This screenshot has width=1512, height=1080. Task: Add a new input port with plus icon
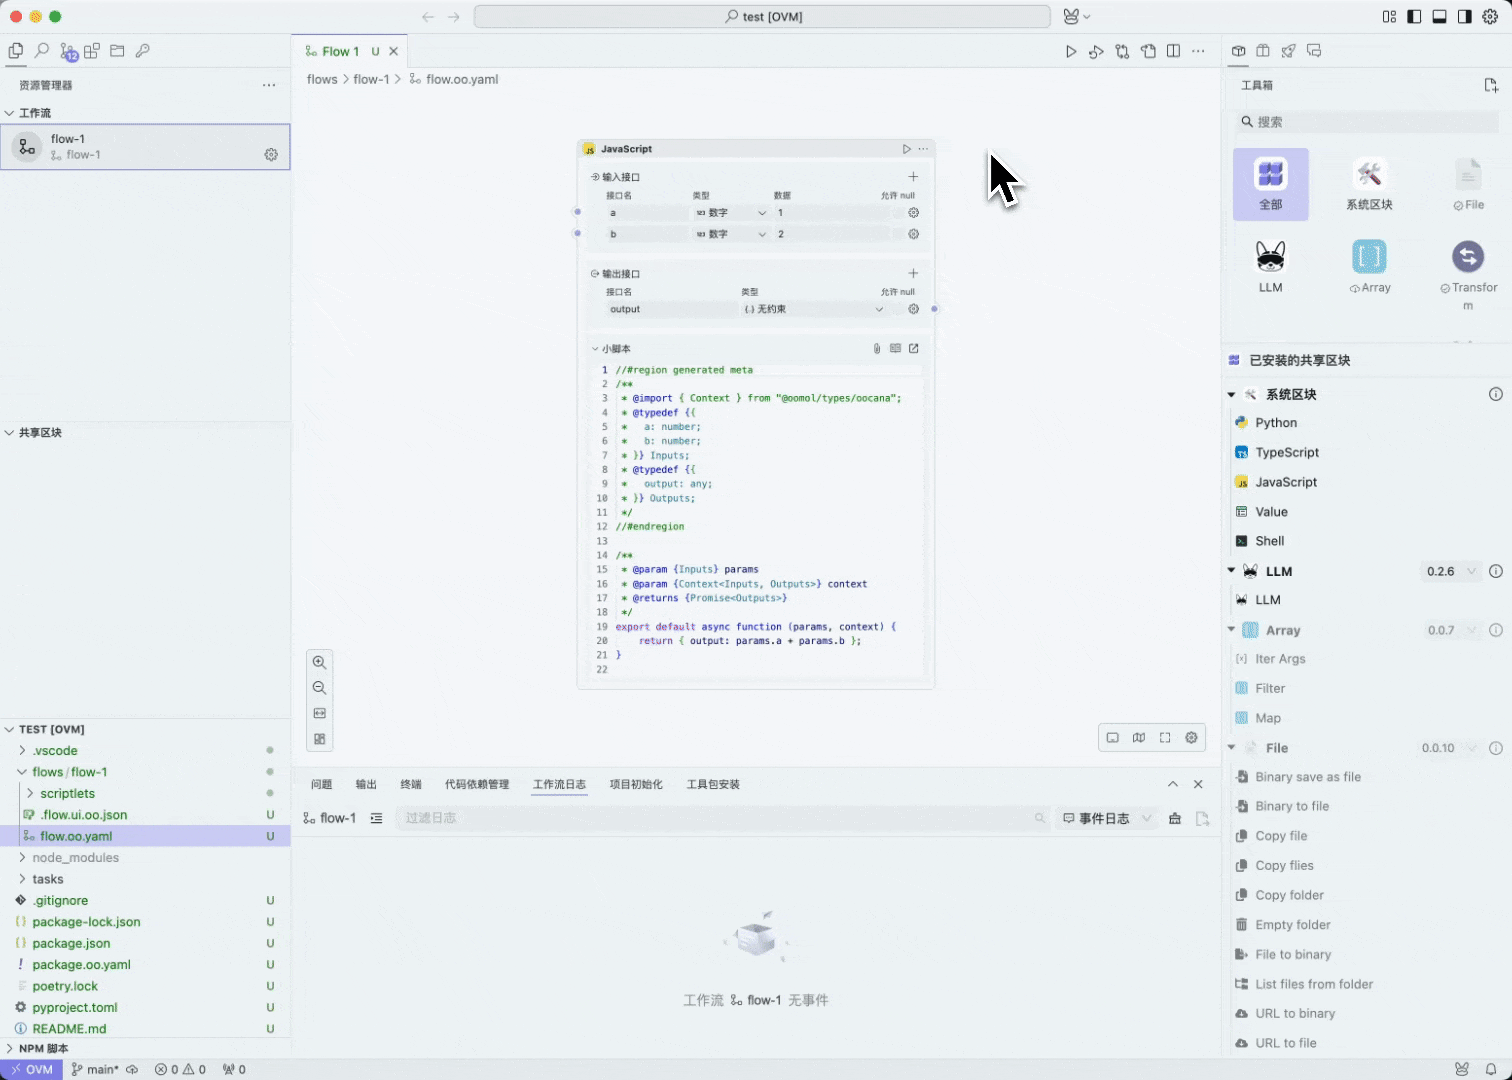[x=912, y=177]
